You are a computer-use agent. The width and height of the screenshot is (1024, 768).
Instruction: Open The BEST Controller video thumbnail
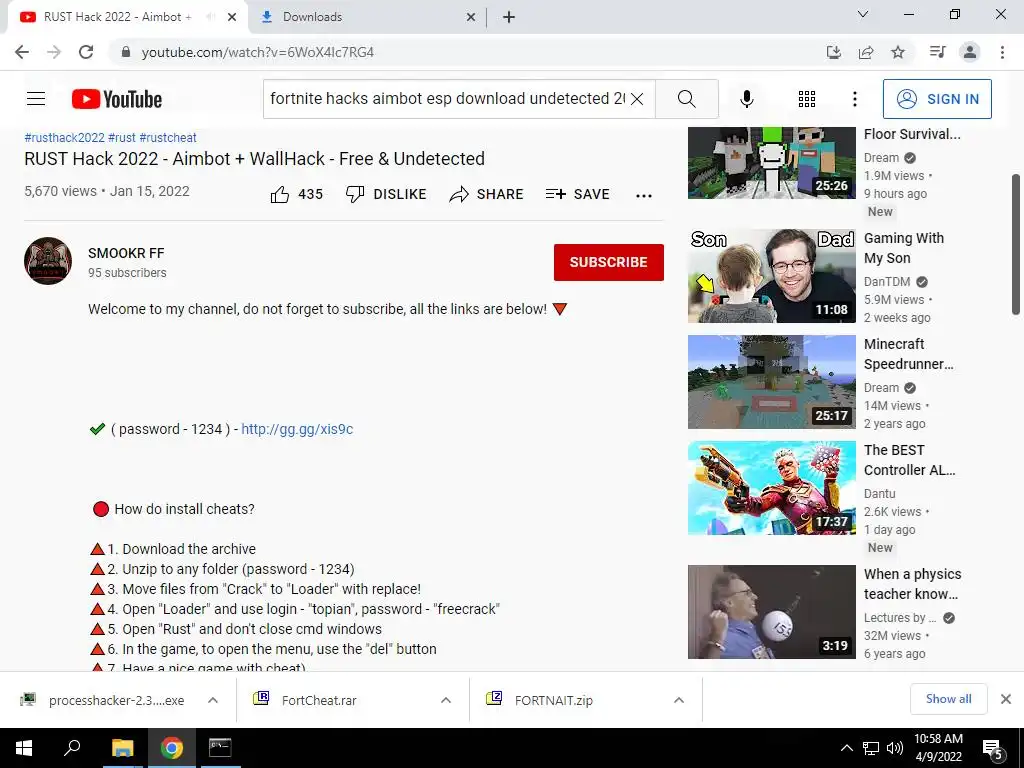771,487
